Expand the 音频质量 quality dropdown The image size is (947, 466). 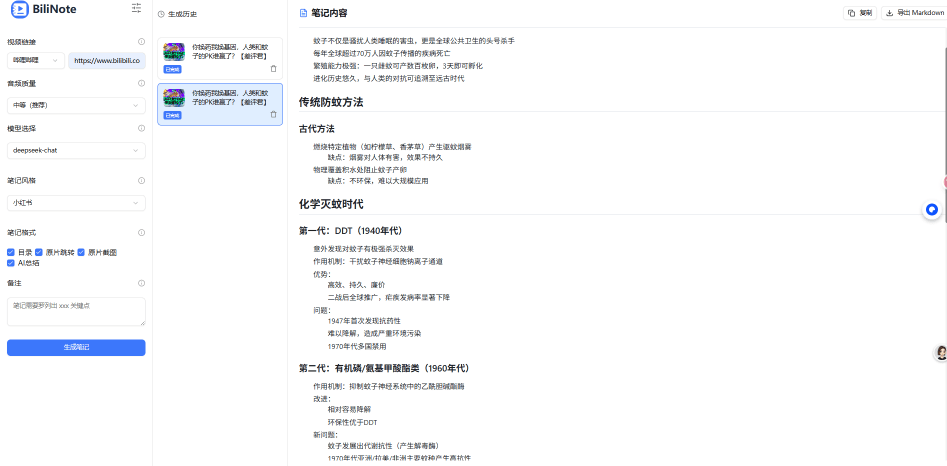tap(76, 105)
